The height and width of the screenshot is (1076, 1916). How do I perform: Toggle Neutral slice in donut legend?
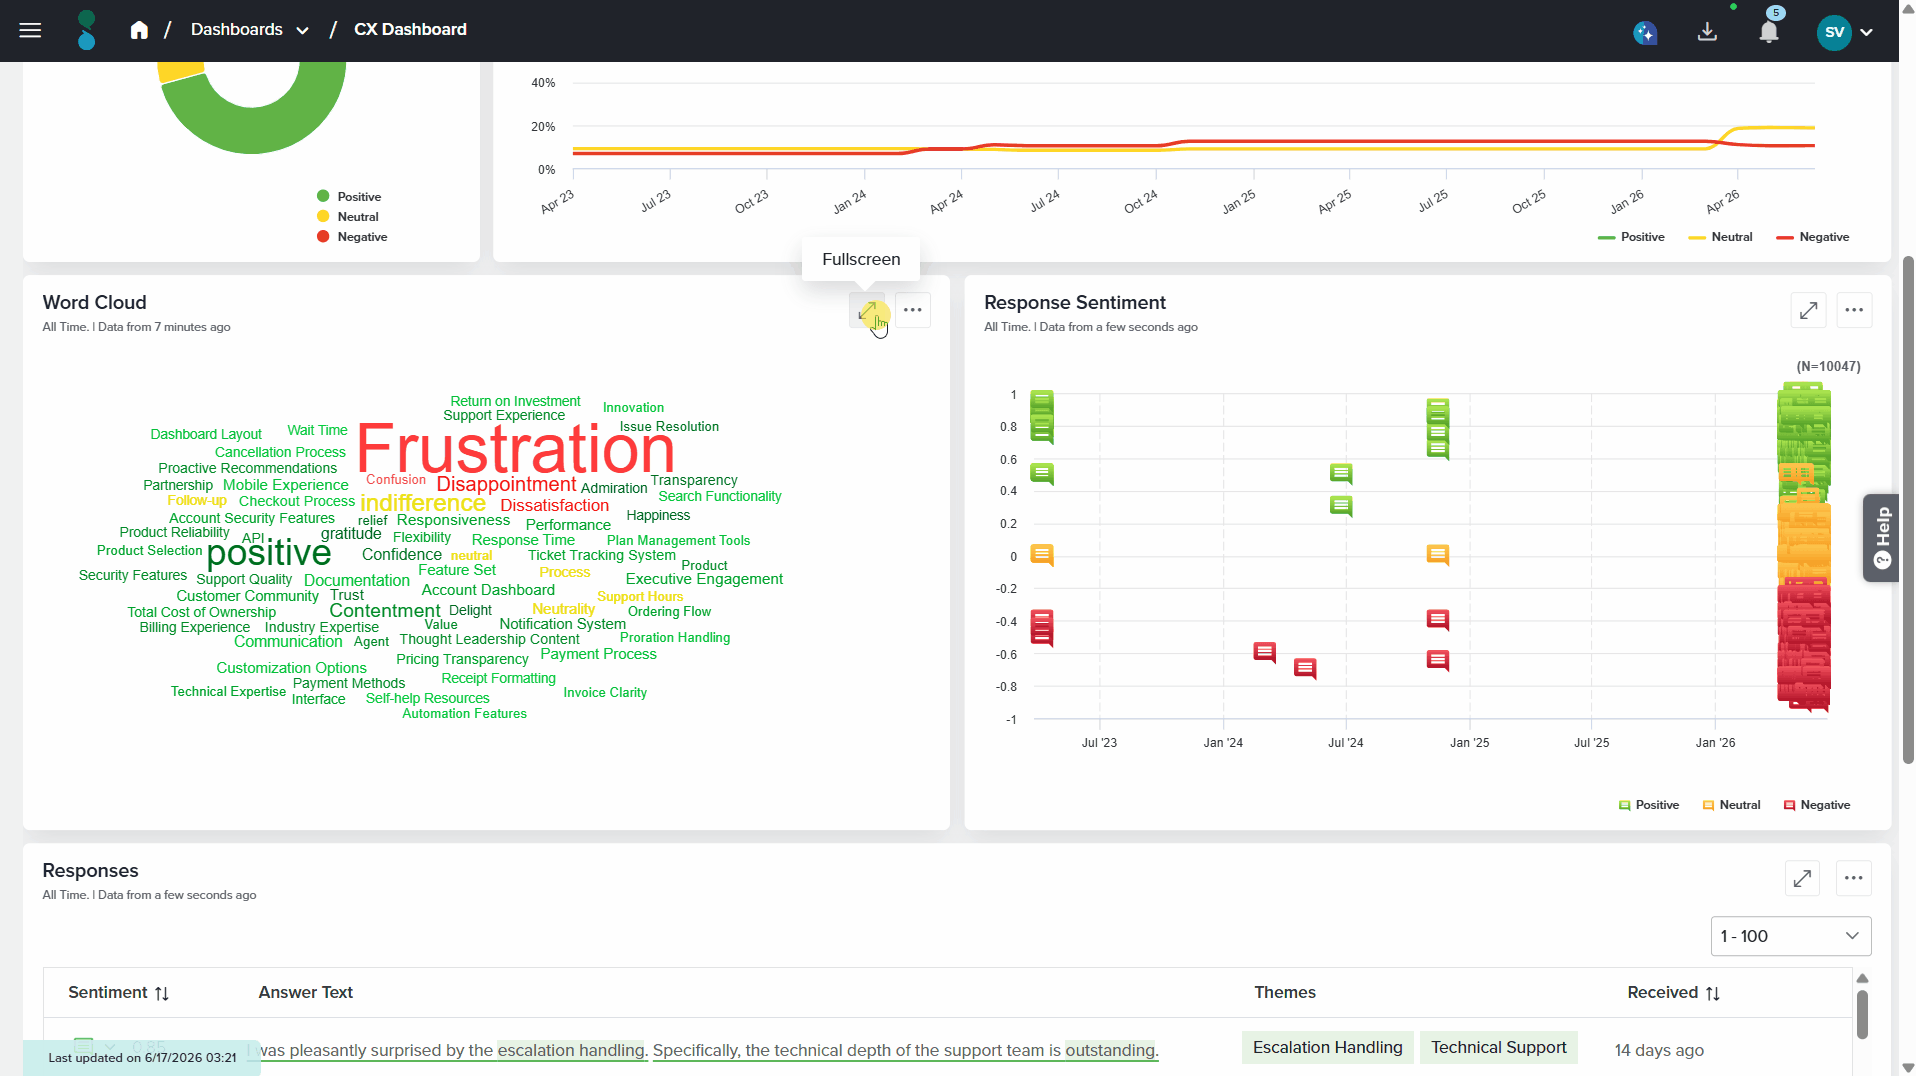coord(348,217)
